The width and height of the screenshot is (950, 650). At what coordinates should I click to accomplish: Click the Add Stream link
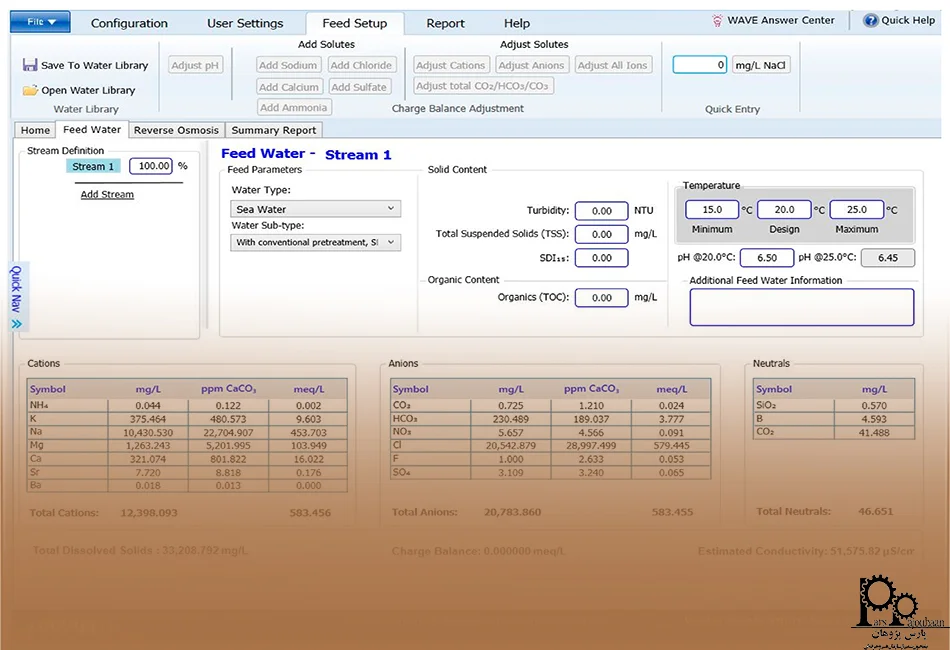pyautogui.click(x=107, y=194)
